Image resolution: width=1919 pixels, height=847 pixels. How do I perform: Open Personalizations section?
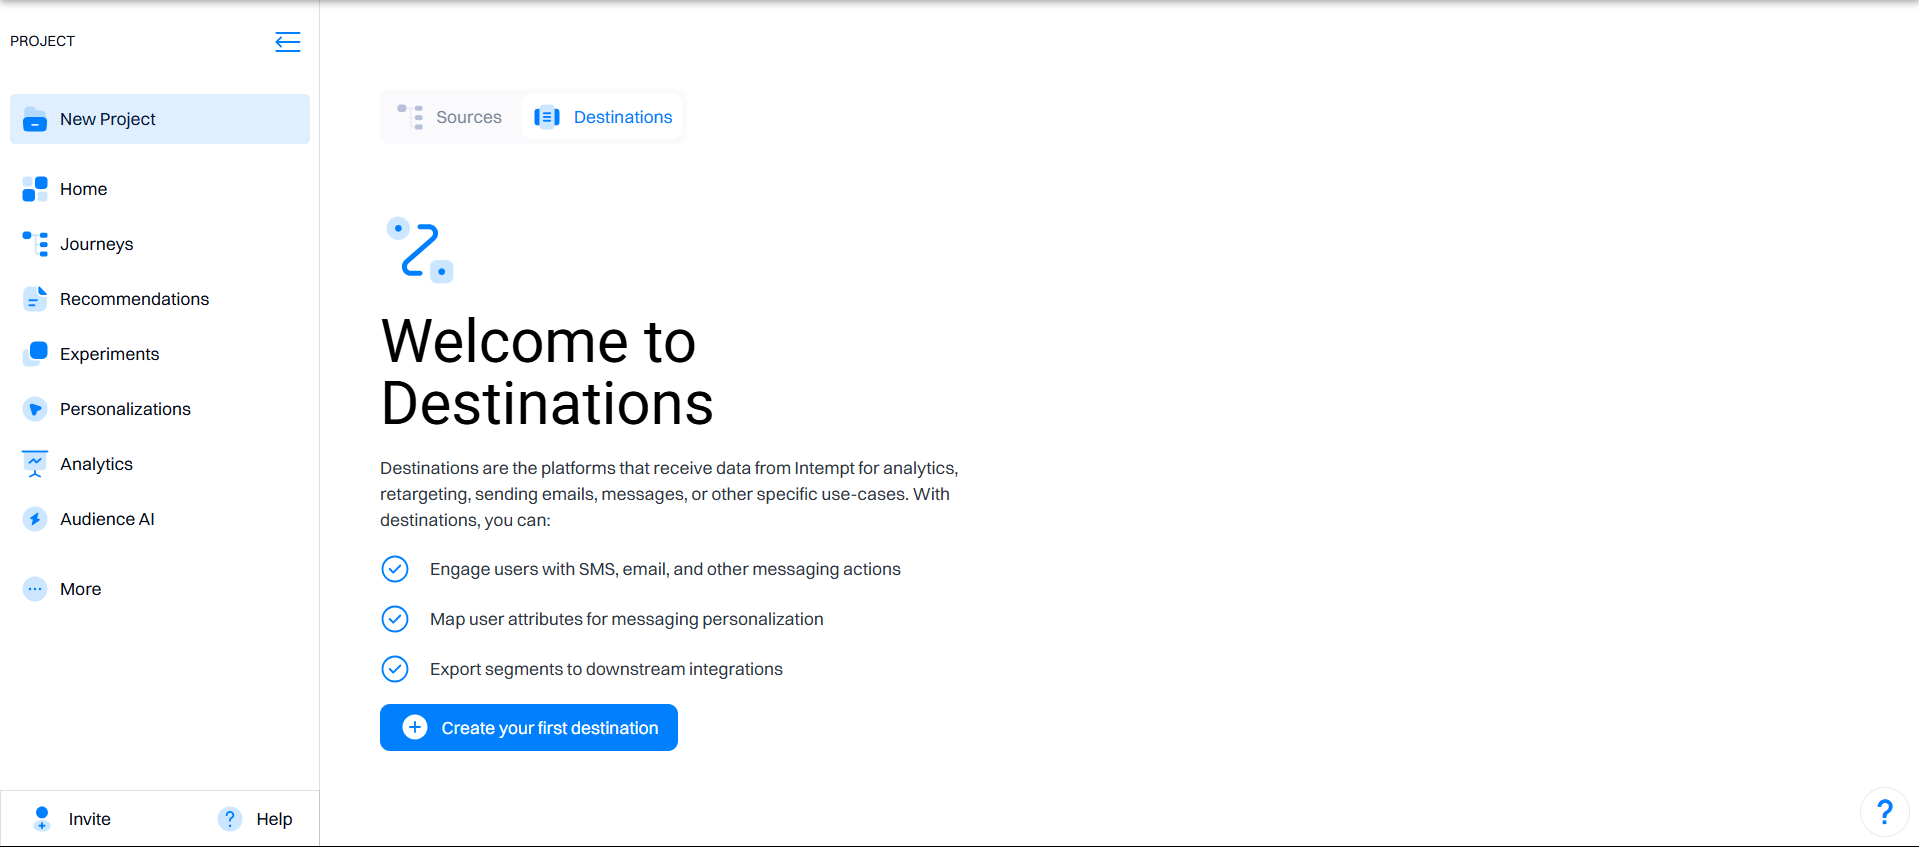point(160,409)
